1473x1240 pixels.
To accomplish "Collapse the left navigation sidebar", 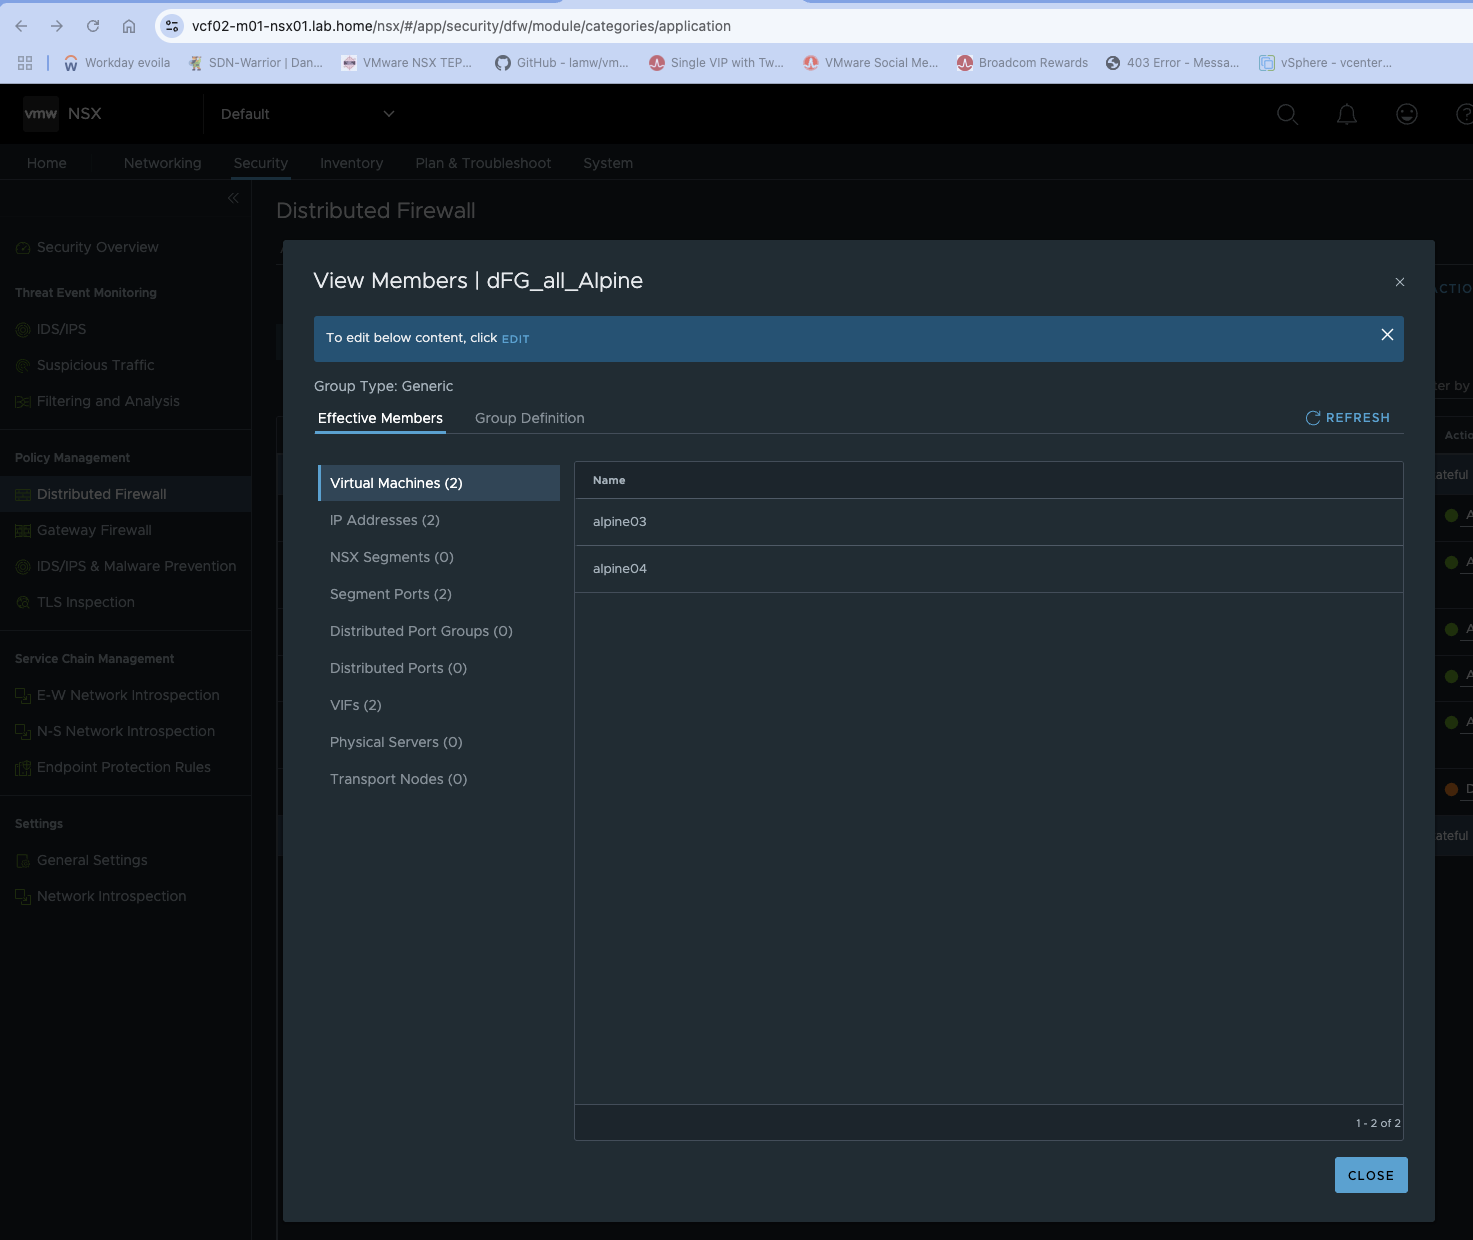I will click(232, 198).
